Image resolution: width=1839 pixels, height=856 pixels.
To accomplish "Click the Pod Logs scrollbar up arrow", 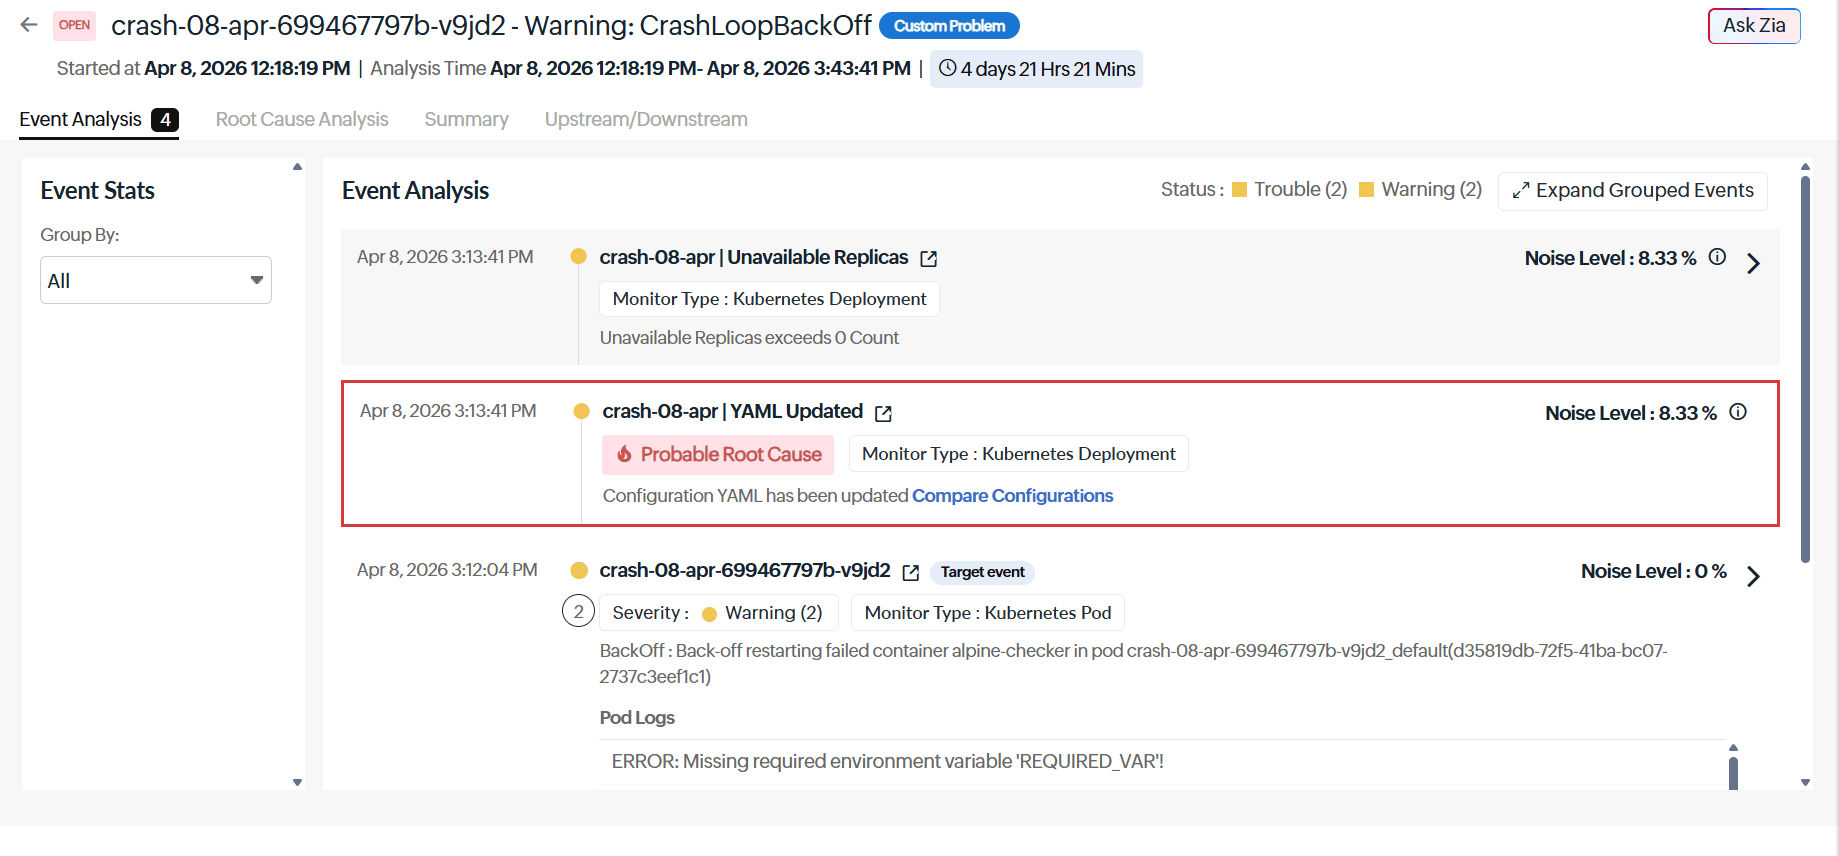I will point(1733,748).
